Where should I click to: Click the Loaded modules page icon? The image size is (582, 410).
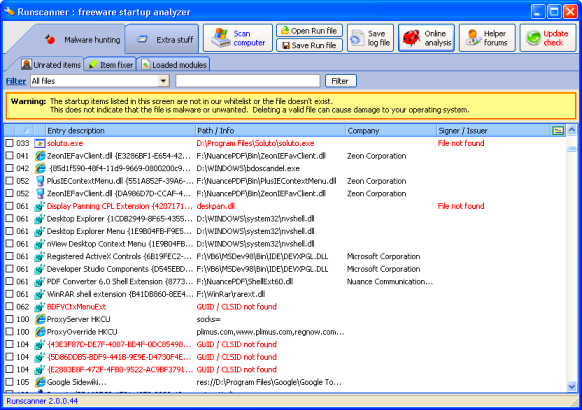click(146, 65)
